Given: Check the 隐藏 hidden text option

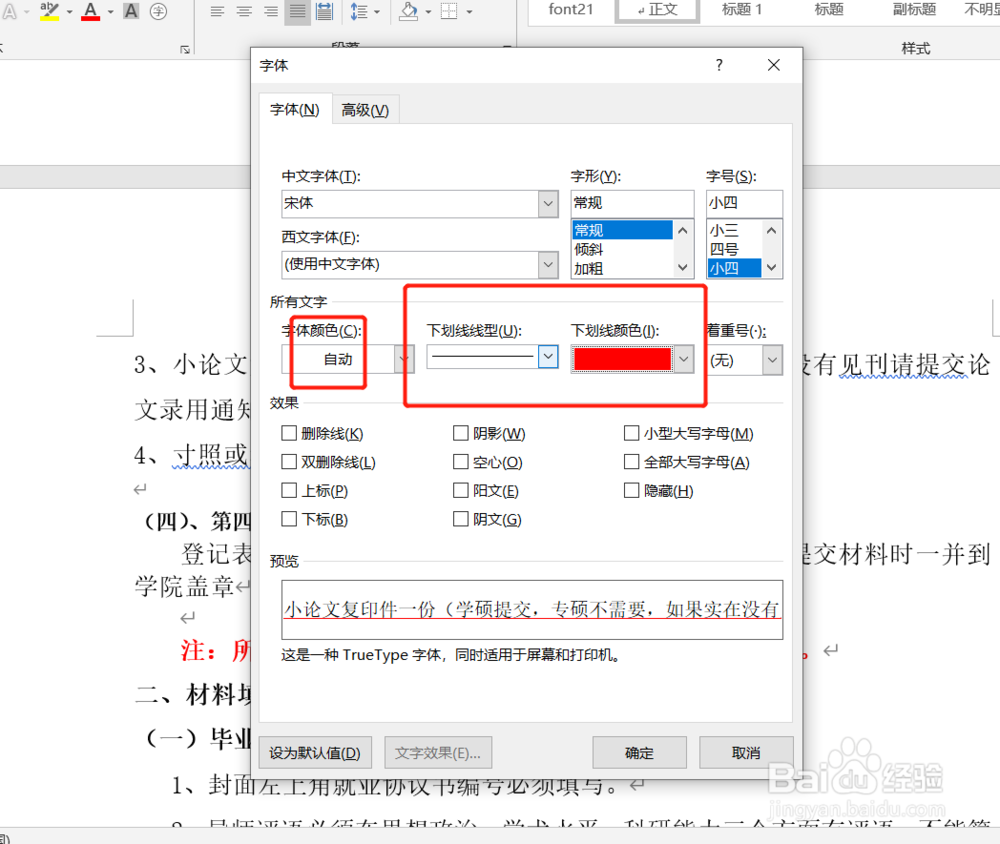Looking at the screenshot, I should point(632,490).
